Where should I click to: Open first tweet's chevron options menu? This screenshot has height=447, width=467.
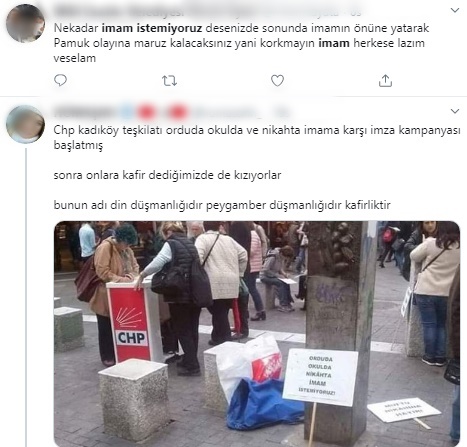455,10
